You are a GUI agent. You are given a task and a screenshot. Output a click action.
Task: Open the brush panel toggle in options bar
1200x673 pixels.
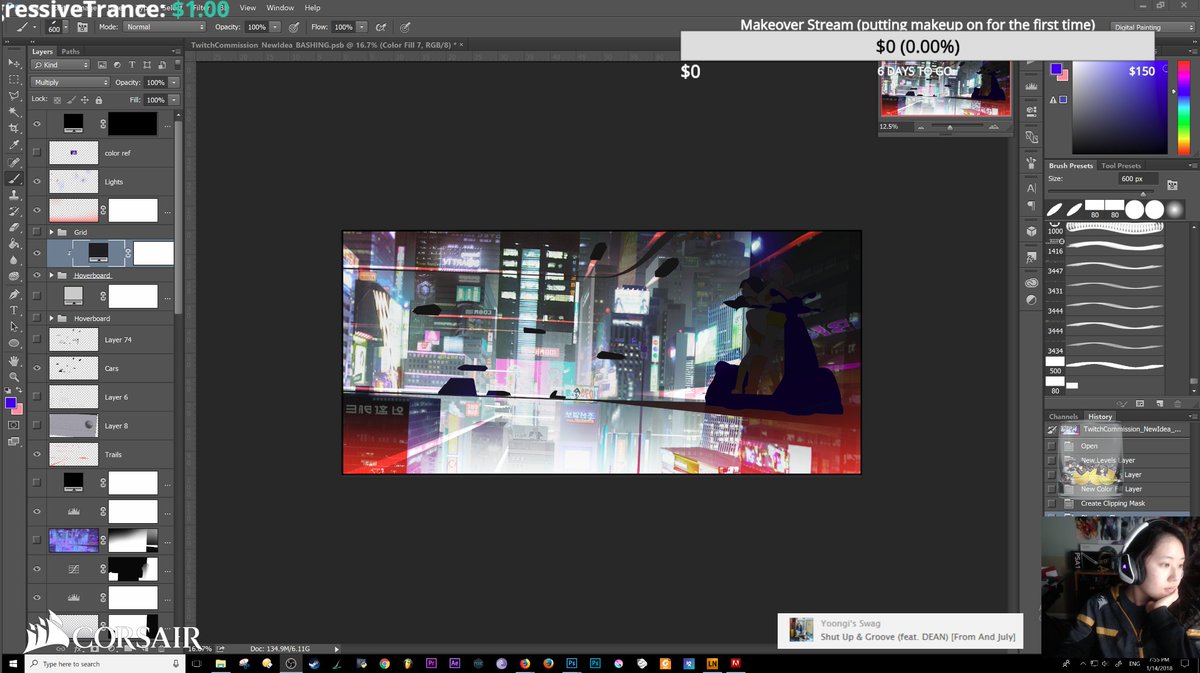83,27
